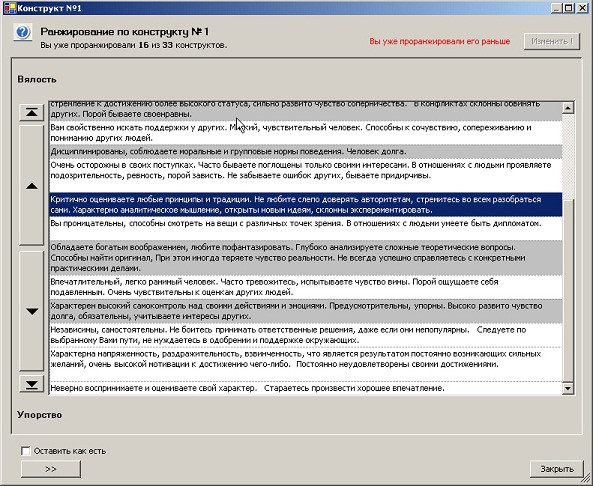Viewport: 593px width, 486px height.
Task: Move selected item down one position
Action: point(31,311)
